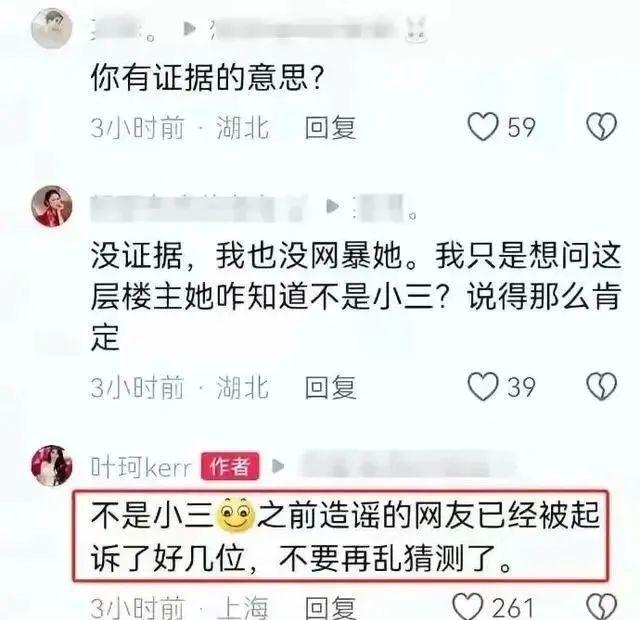Open 叶珂kerr's profile avatar
Screen dimensions: 640x620
[x=52, y=466]
